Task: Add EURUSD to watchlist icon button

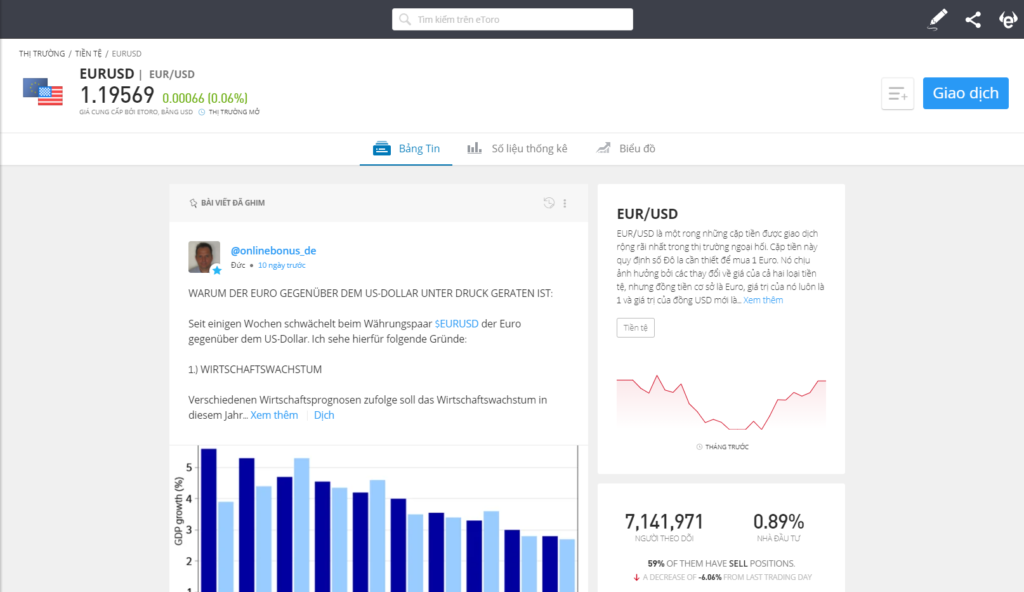Action: [898, 93]
